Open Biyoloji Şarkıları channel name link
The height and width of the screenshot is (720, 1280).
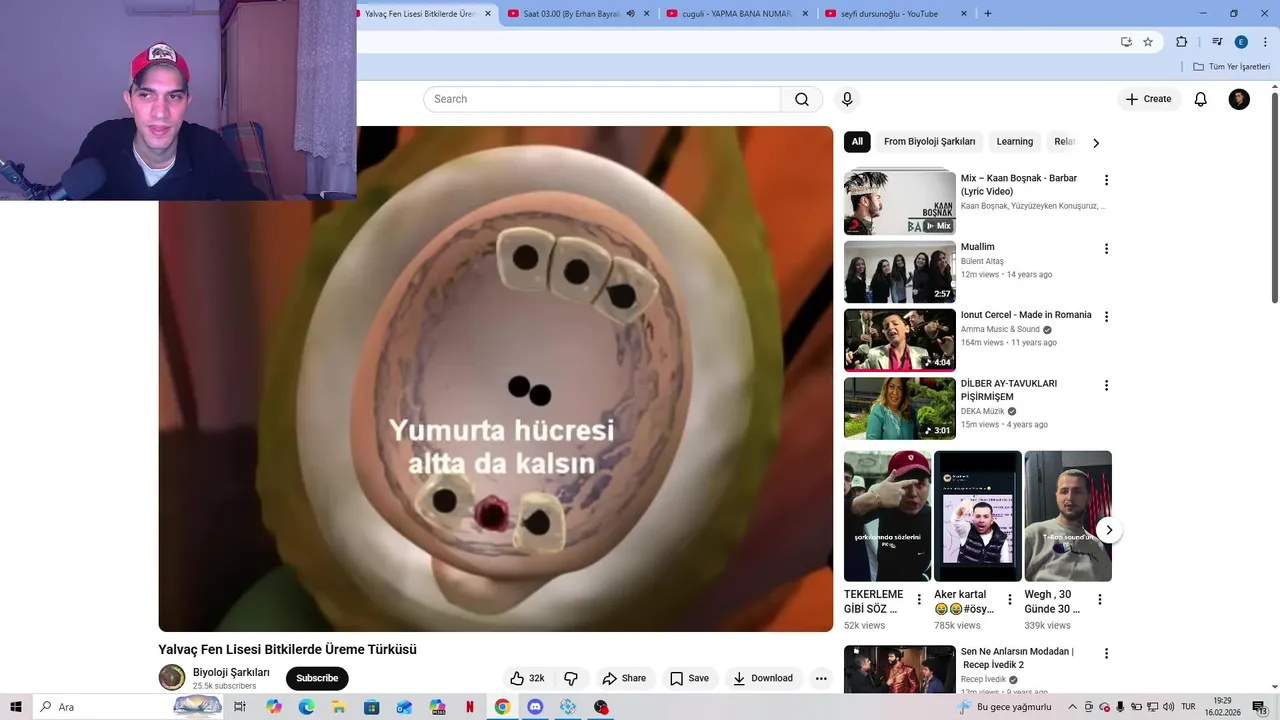(231, 672)
